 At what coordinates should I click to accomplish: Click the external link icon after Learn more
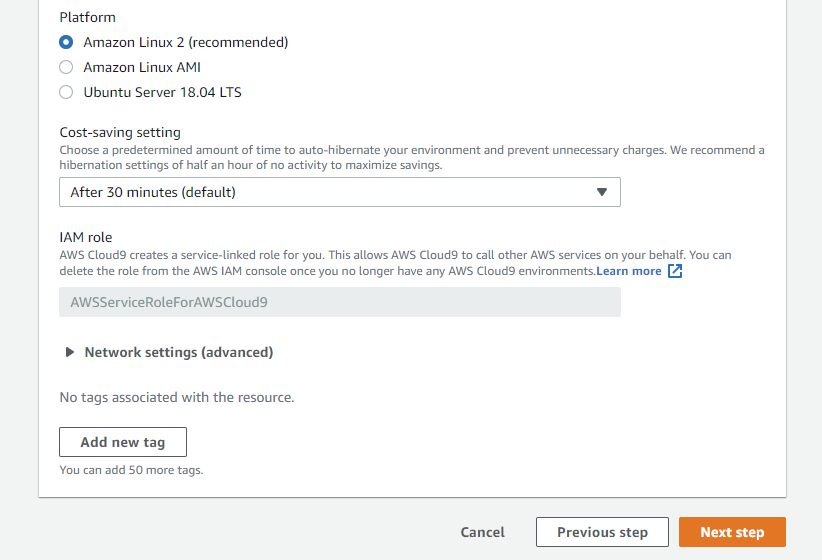coord(675,271)
